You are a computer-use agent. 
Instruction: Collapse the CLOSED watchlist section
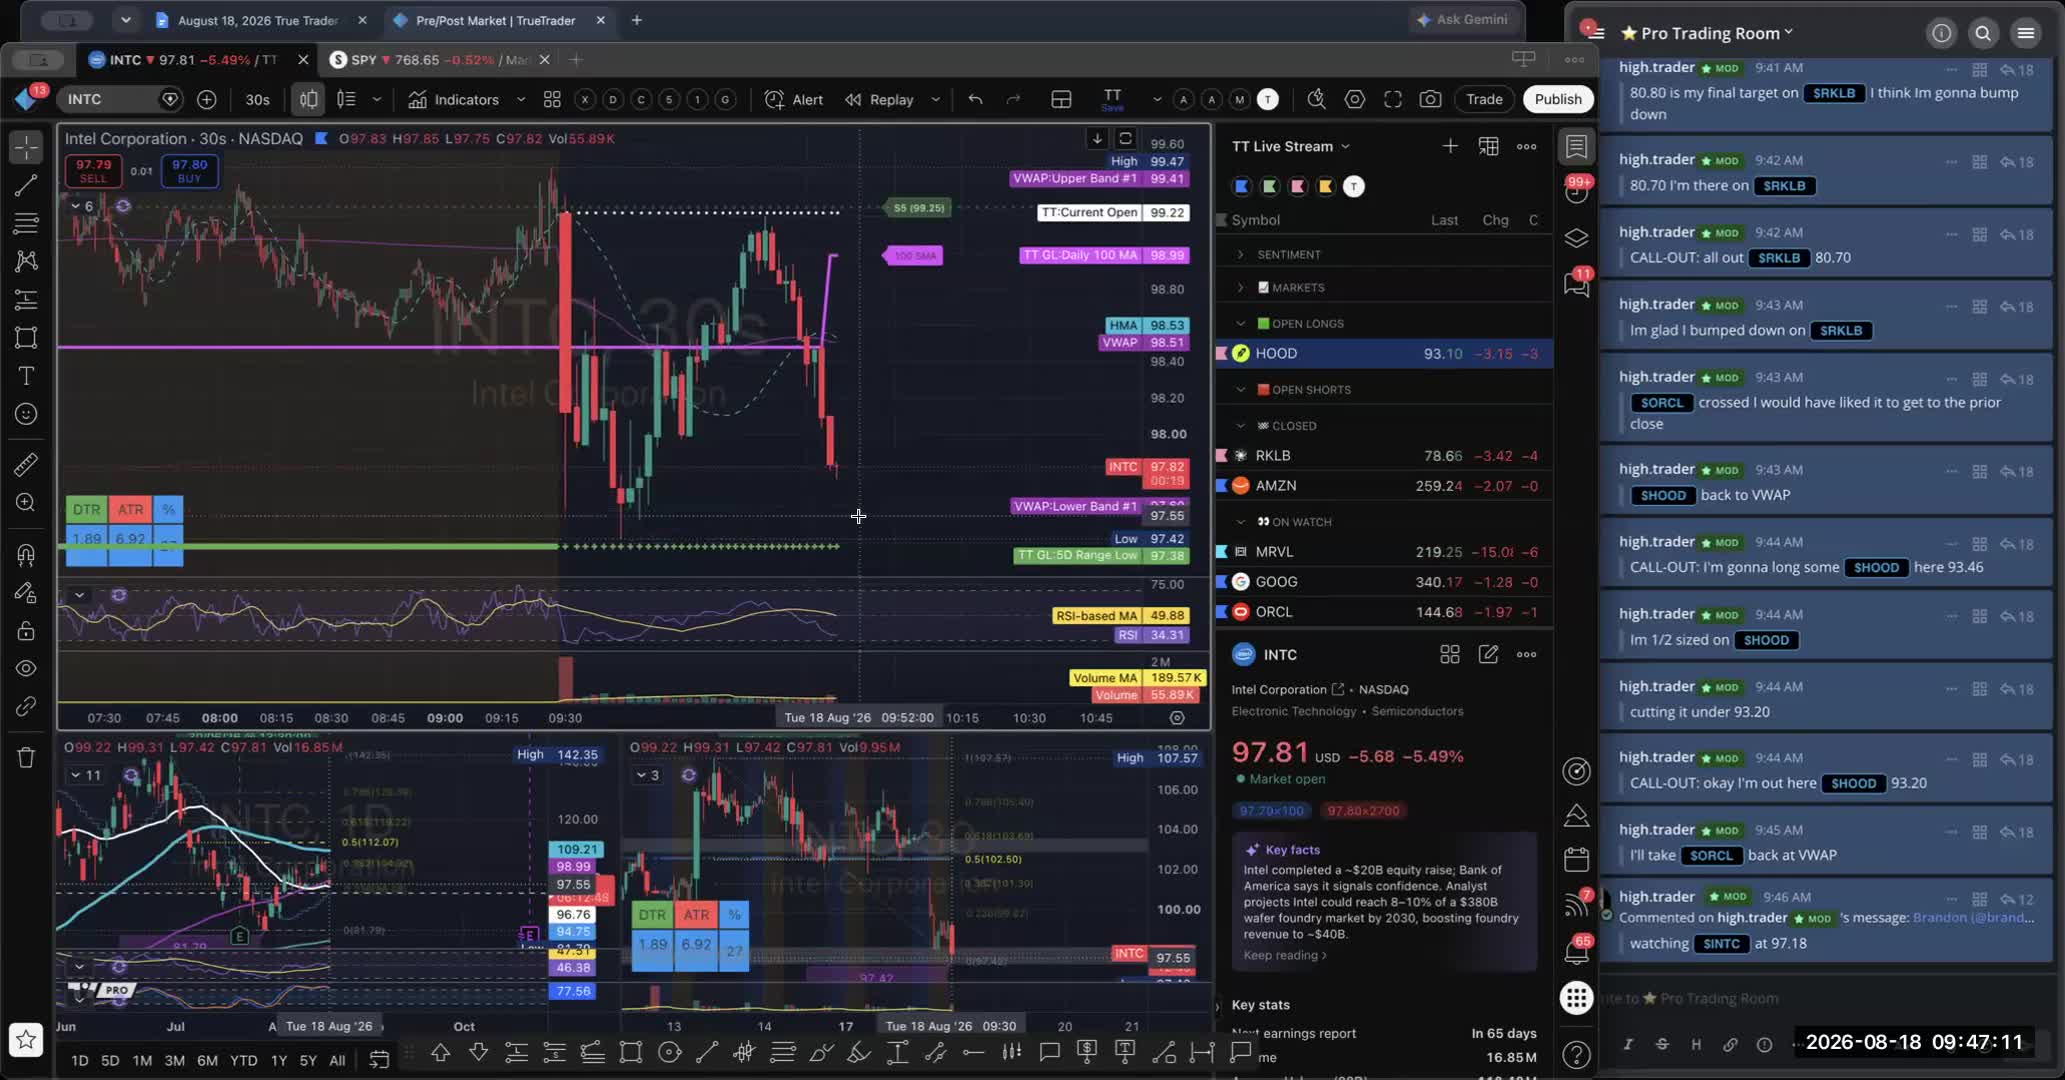1241,425
